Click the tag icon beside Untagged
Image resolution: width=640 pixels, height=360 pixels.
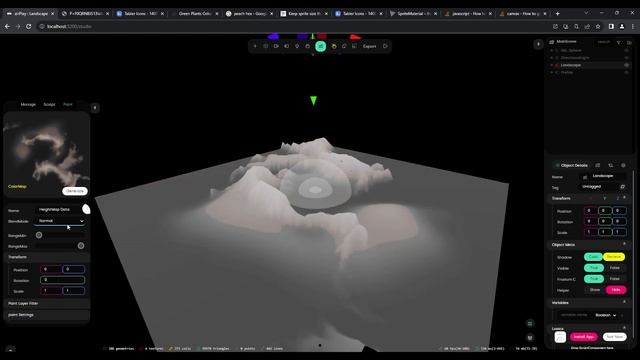pos(622,187)
